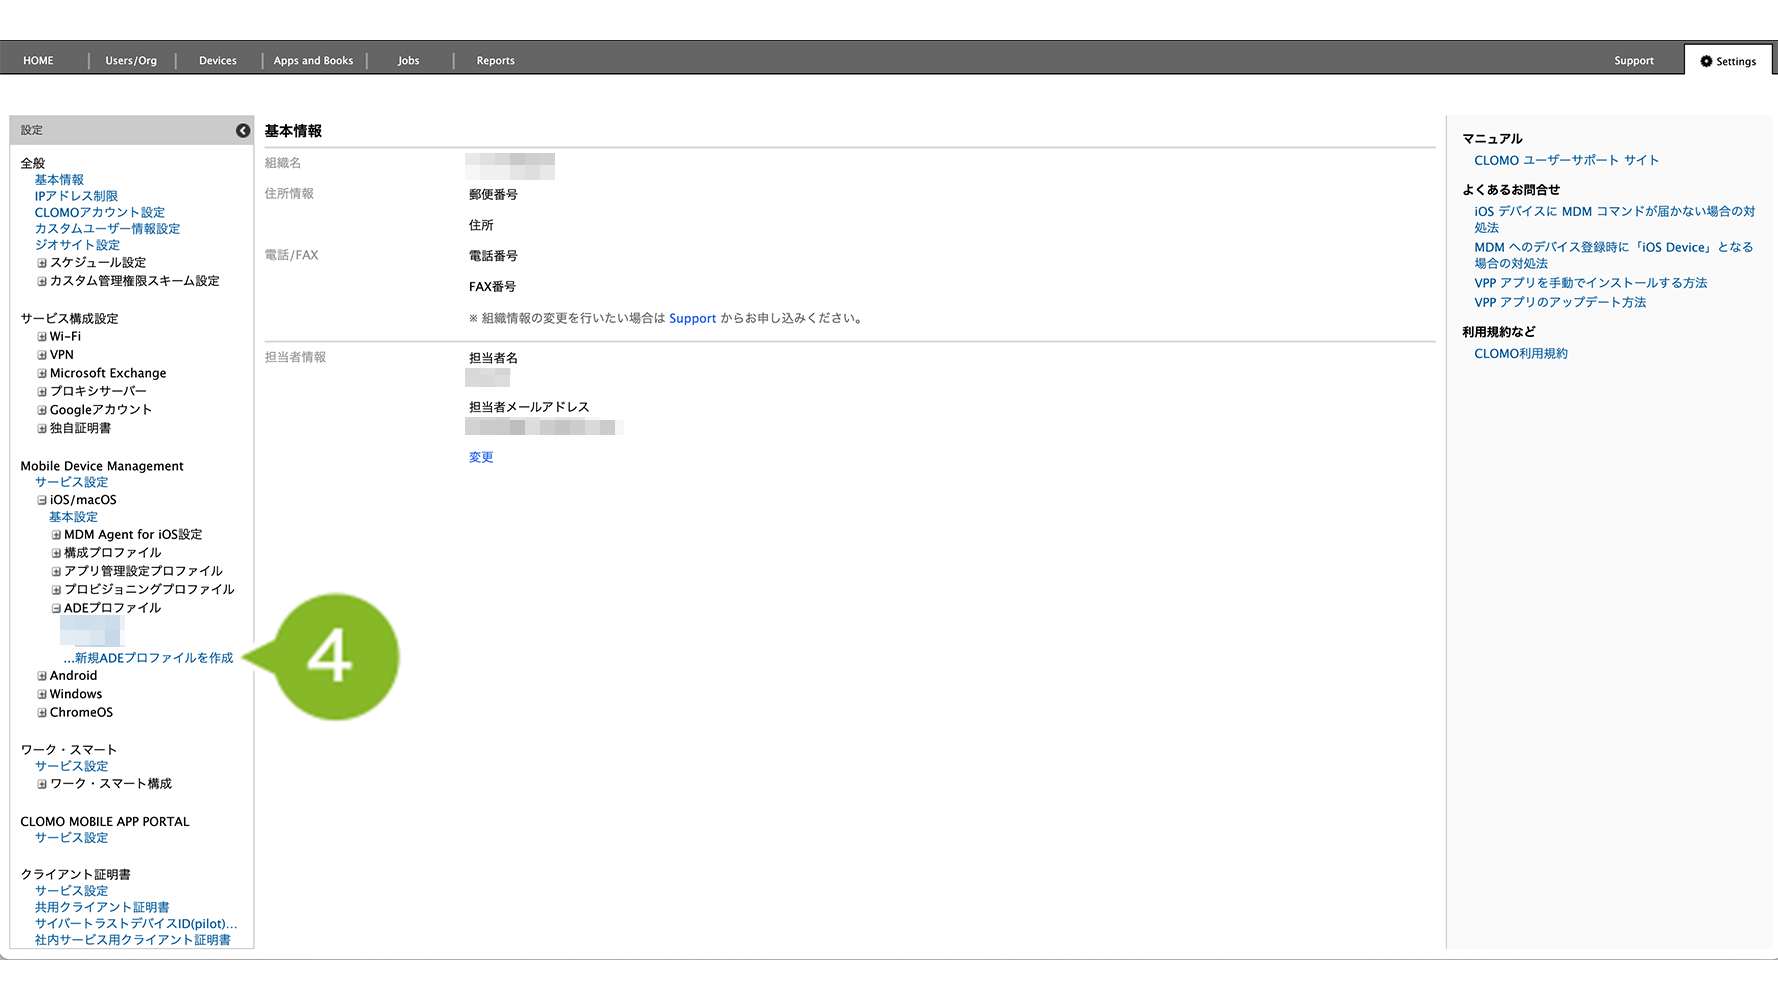Select IPアドレス制限 in the sidebar
1778x1000 pixels.
click(76, 196)
